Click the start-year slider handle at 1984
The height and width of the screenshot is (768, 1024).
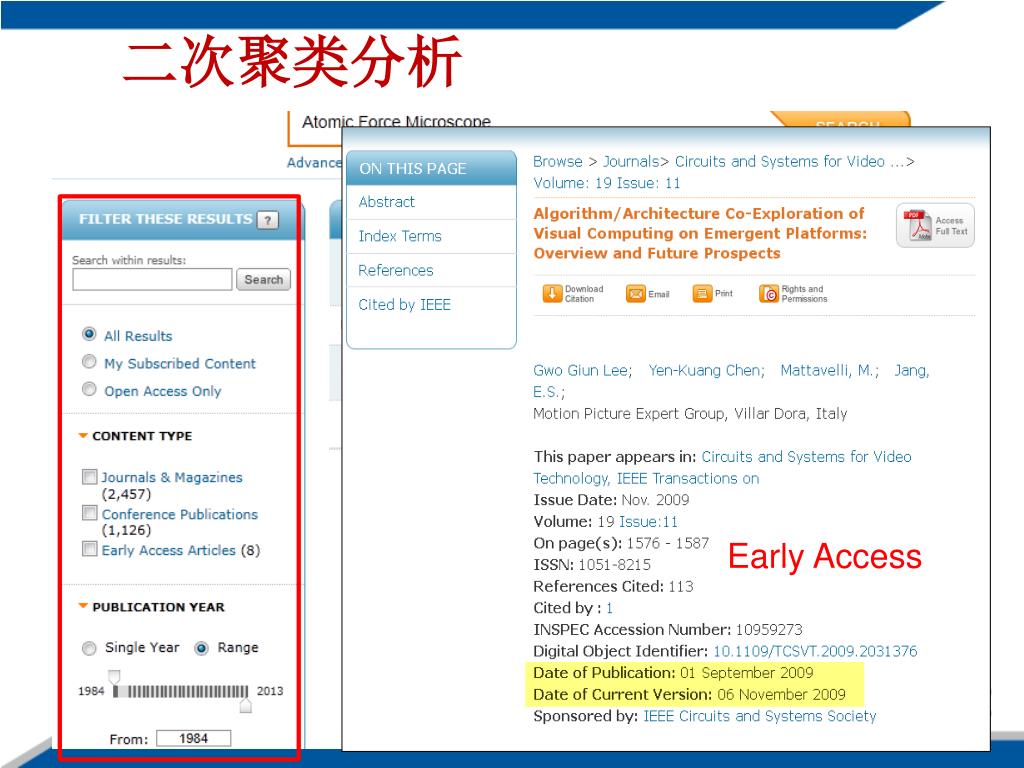point(114,677)
